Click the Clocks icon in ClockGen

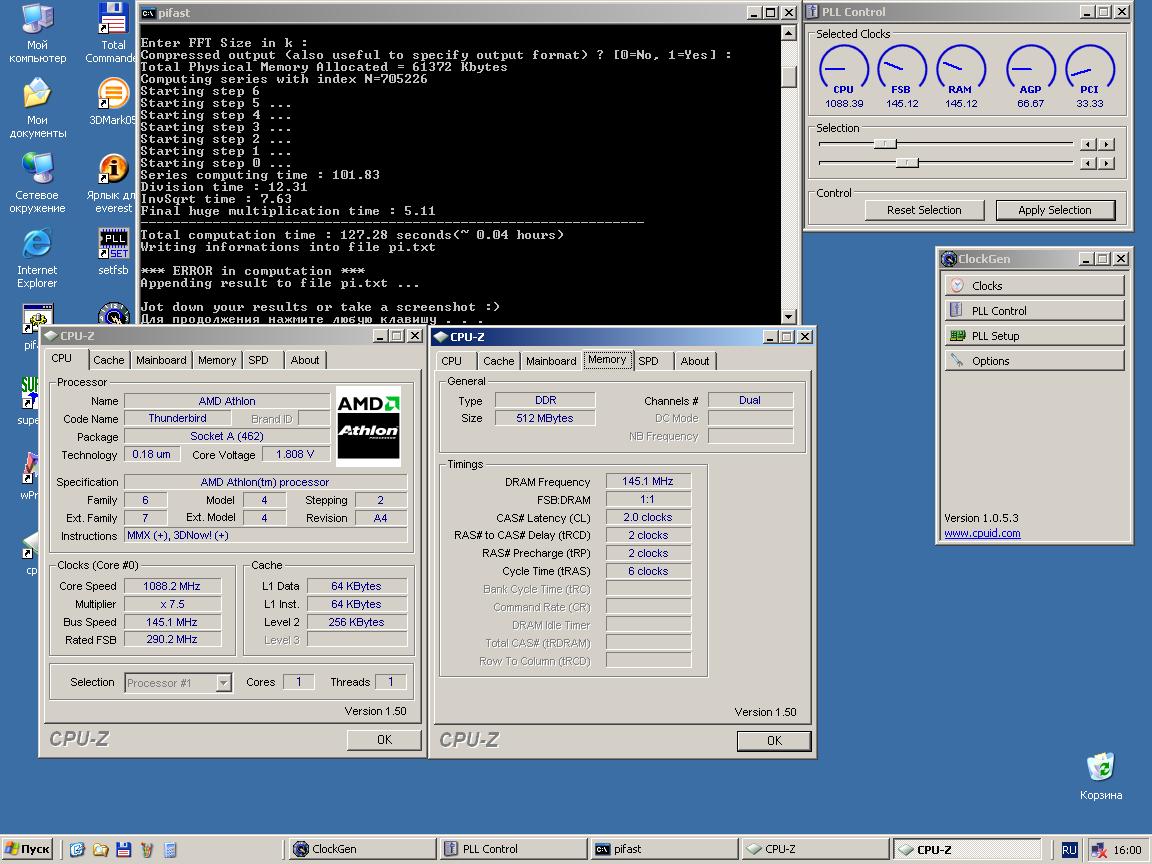pyautogui.click(x=957, y=285)
